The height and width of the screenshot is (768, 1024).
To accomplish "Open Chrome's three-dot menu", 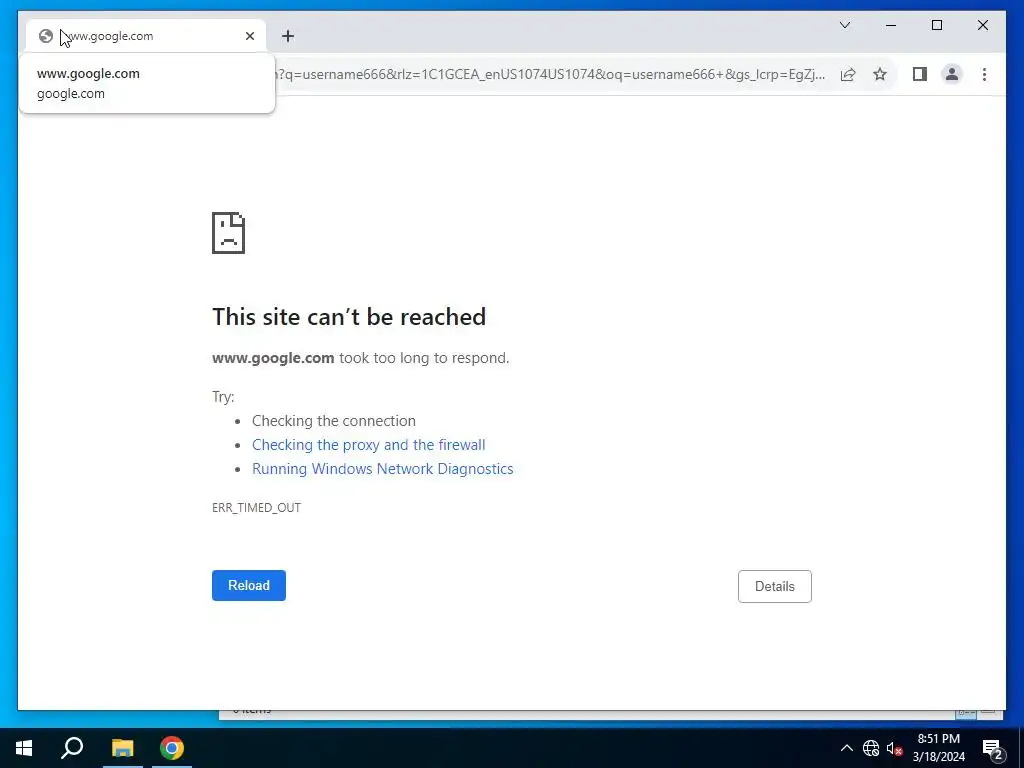I will click(984, 74).
